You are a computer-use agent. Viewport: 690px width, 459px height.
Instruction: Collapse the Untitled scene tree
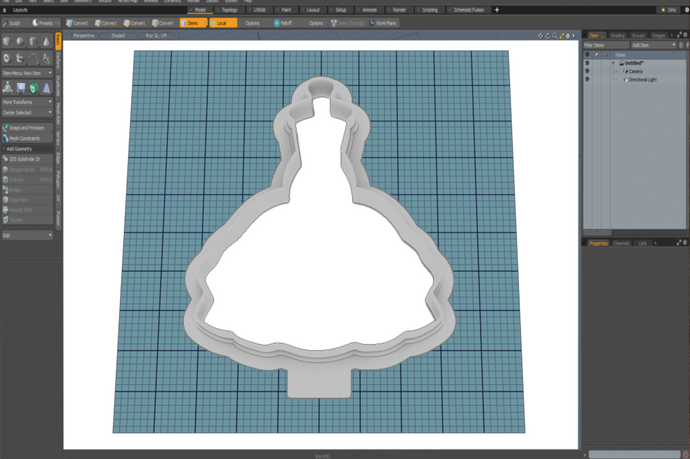(x=613, y=63)
